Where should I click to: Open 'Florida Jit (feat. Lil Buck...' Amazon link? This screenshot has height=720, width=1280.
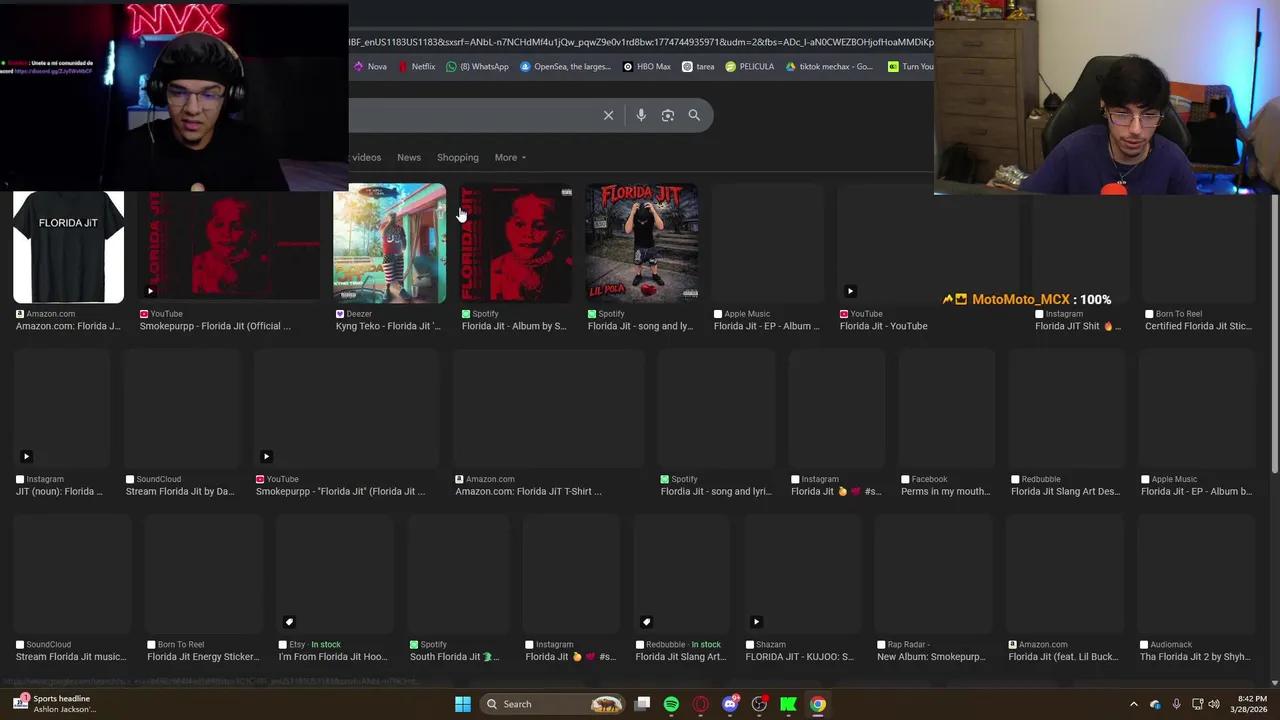pyautogui.click(x=1063, y=657)
